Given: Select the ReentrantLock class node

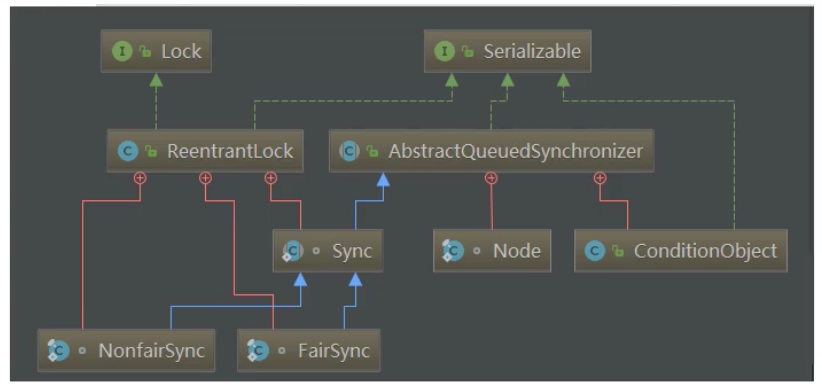Looking at the screenshot, I should pyautogui.click(x=205, y=151).
